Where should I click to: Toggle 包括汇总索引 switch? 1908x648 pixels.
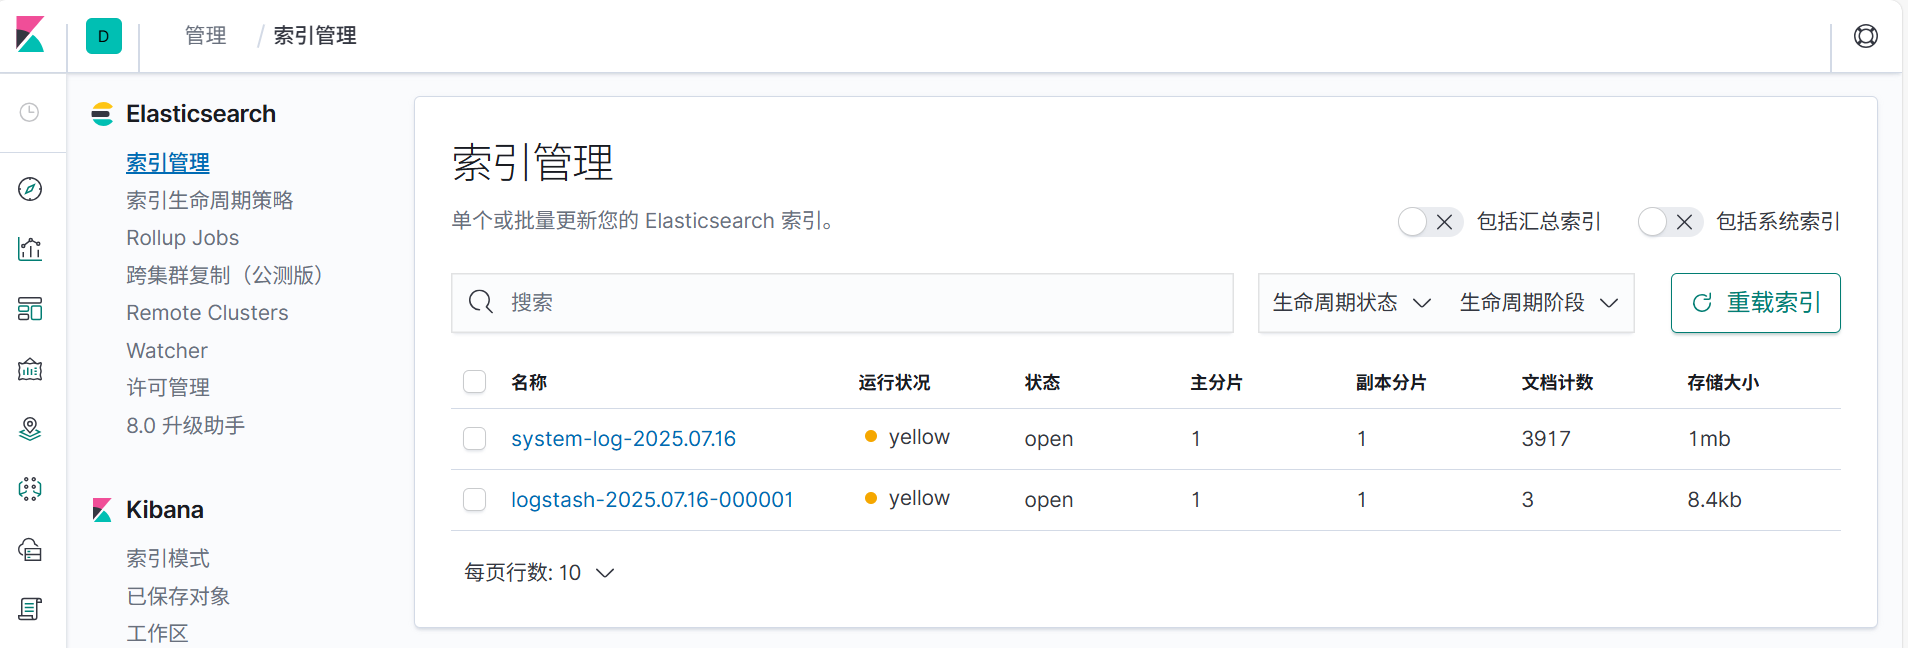click(1430, 222)
